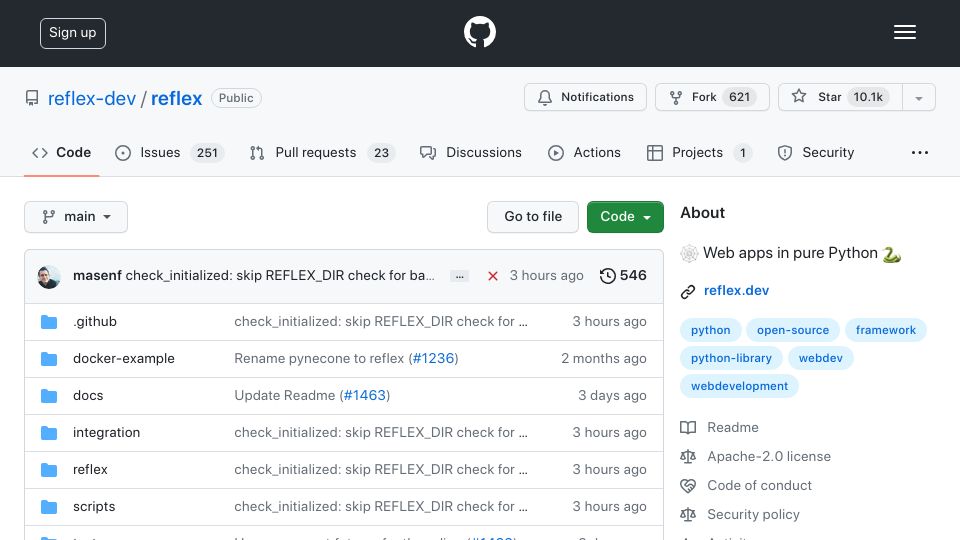The height and width of the screenshot is (540, 960).
Task: Open the docs folder
Action: (88, 396)
